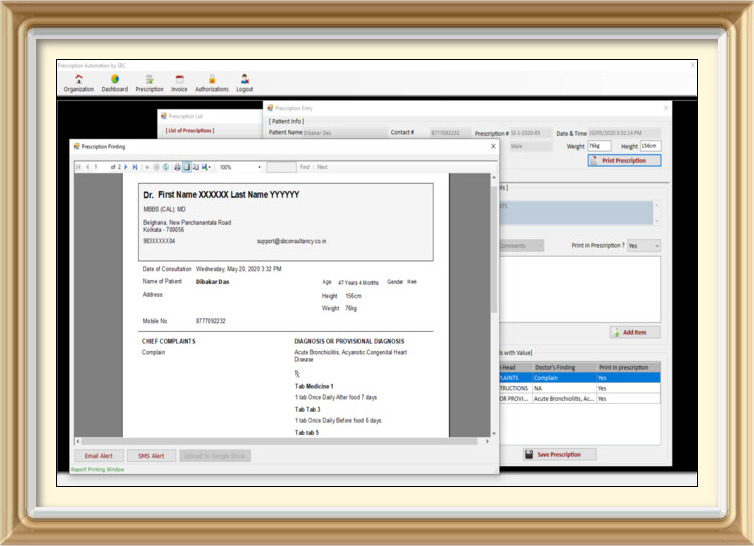Toggle print layout view in report toolbar

click(x=186, y=167)
